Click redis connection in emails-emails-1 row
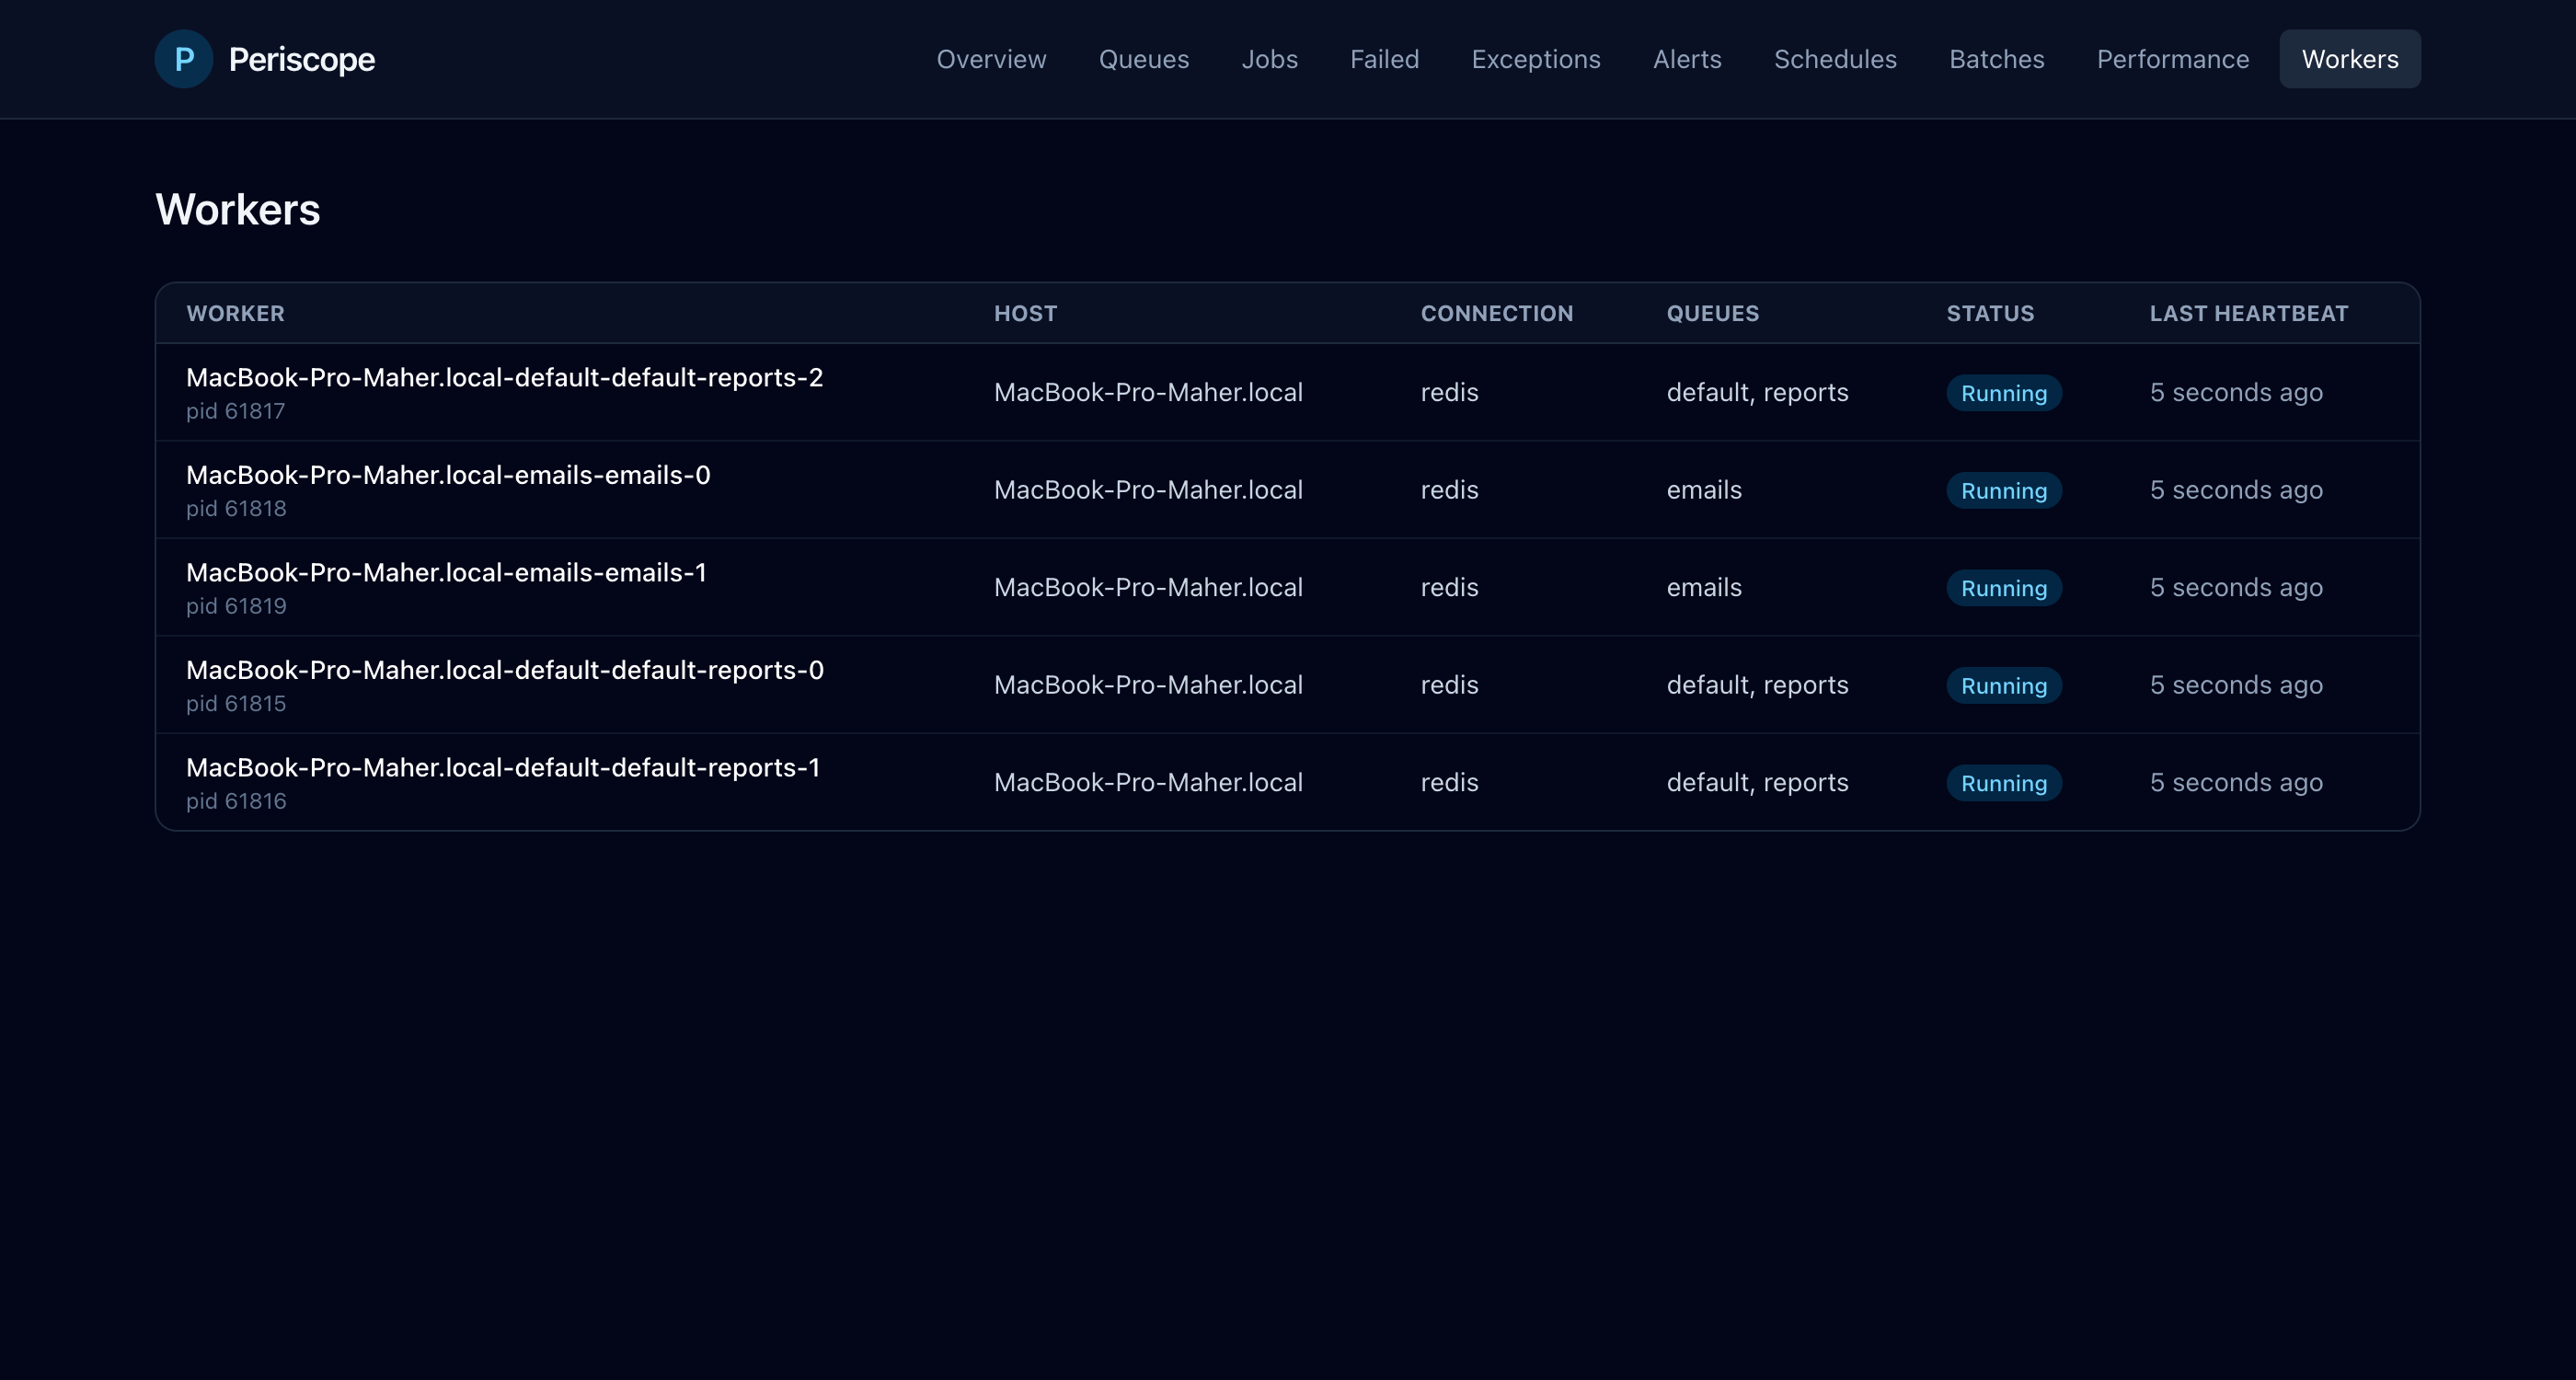 [1449, 587]
